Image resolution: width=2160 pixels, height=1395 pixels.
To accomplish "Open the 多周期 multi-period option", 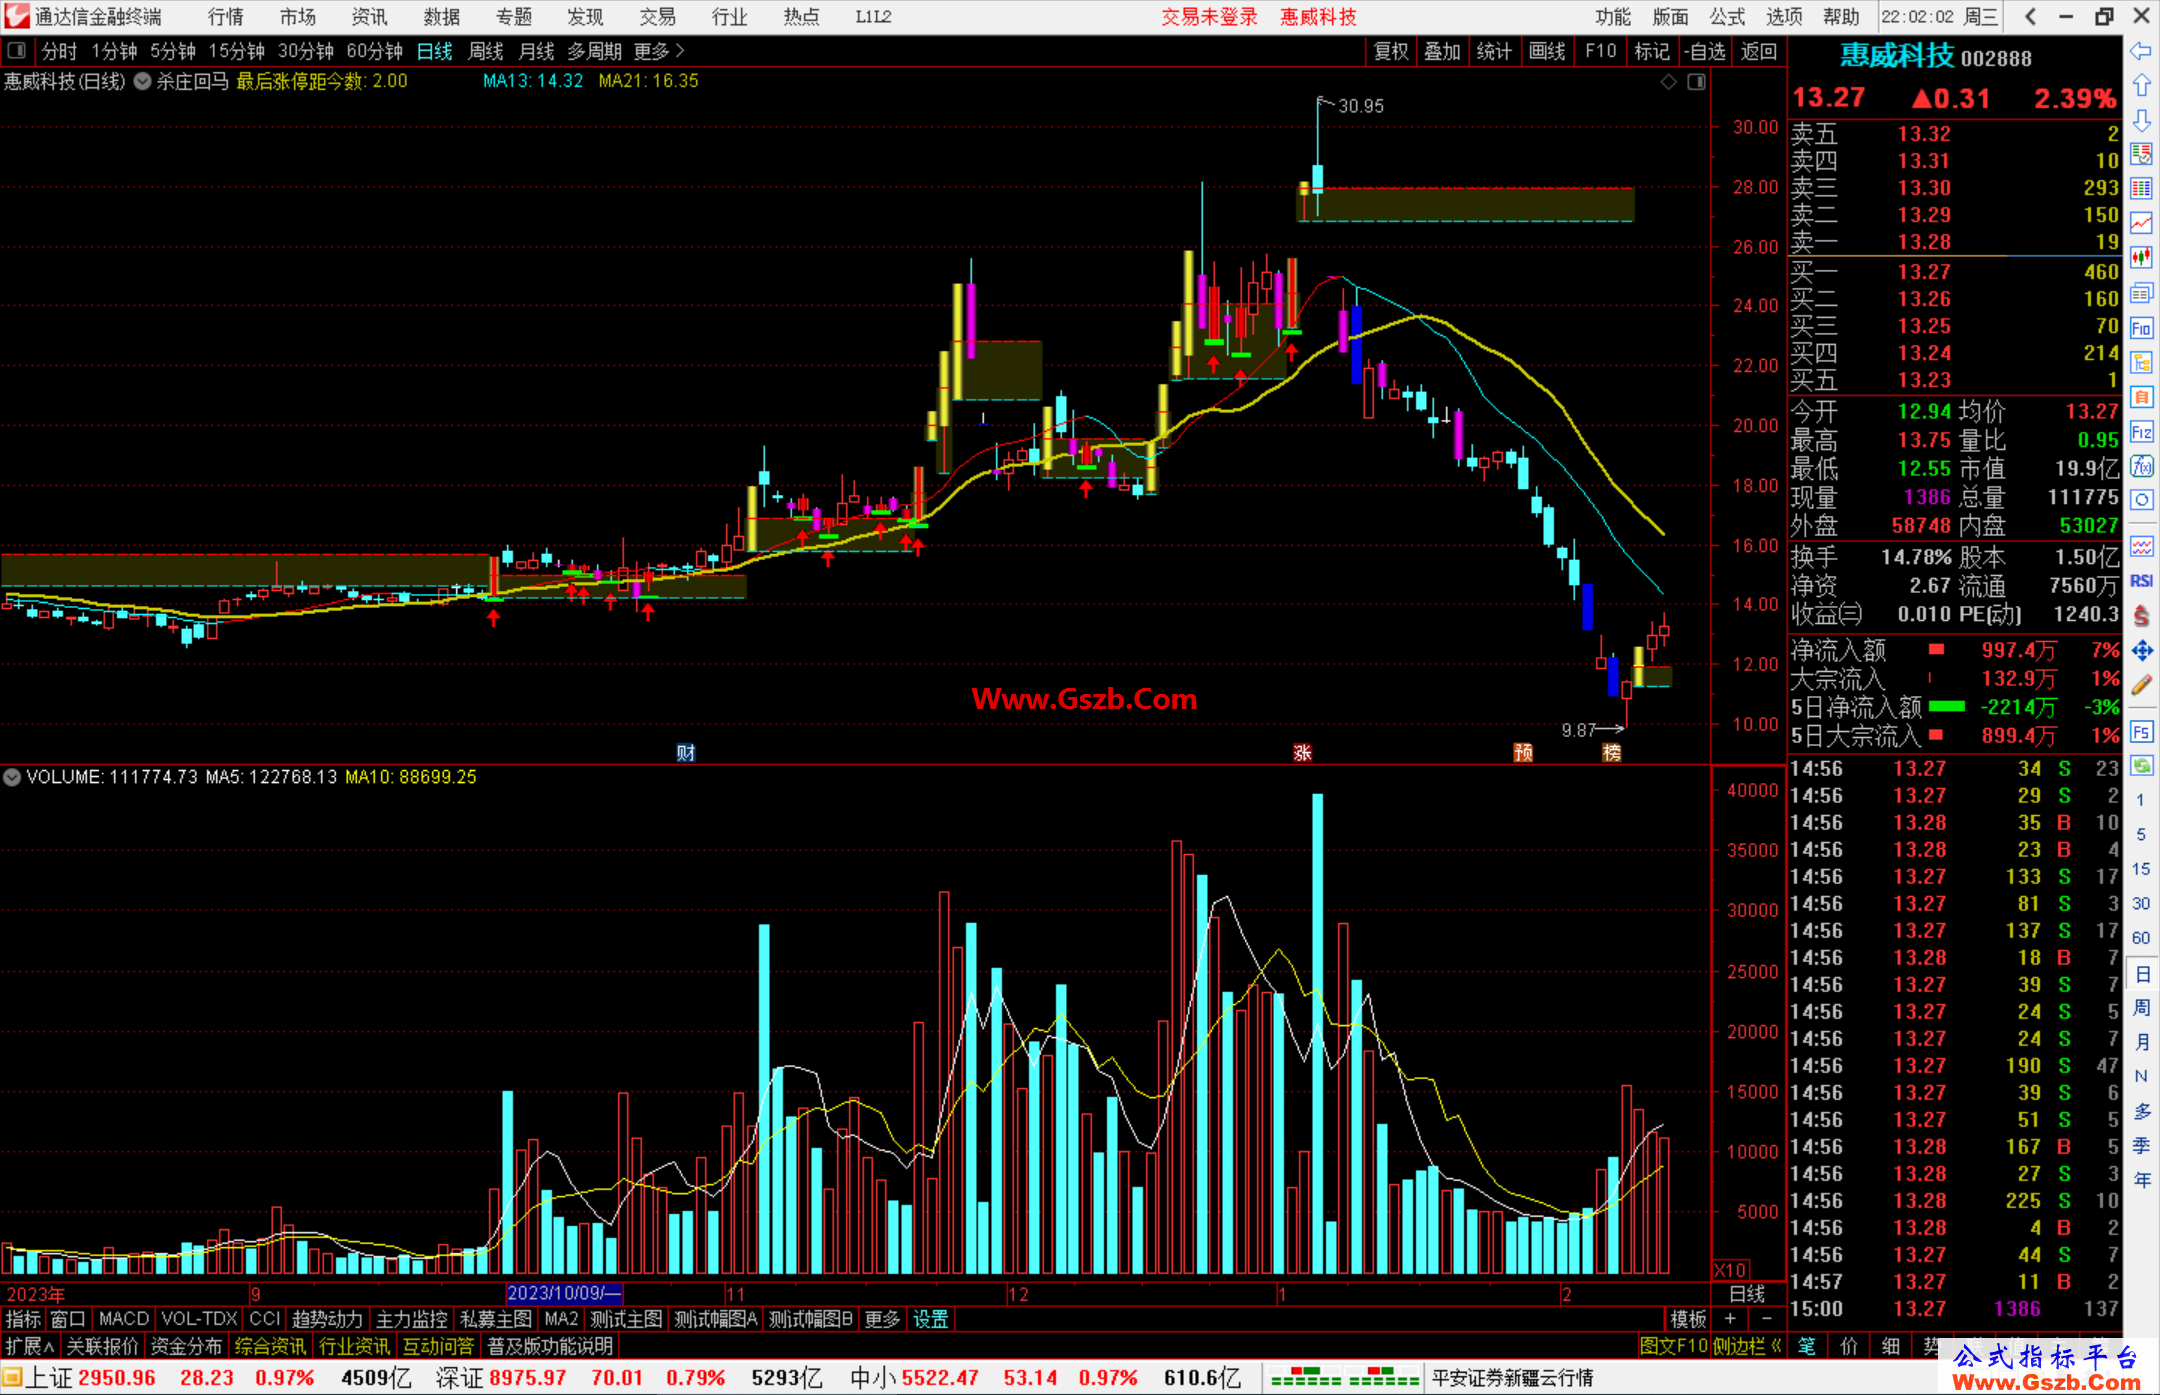I will tap(594, 51).
